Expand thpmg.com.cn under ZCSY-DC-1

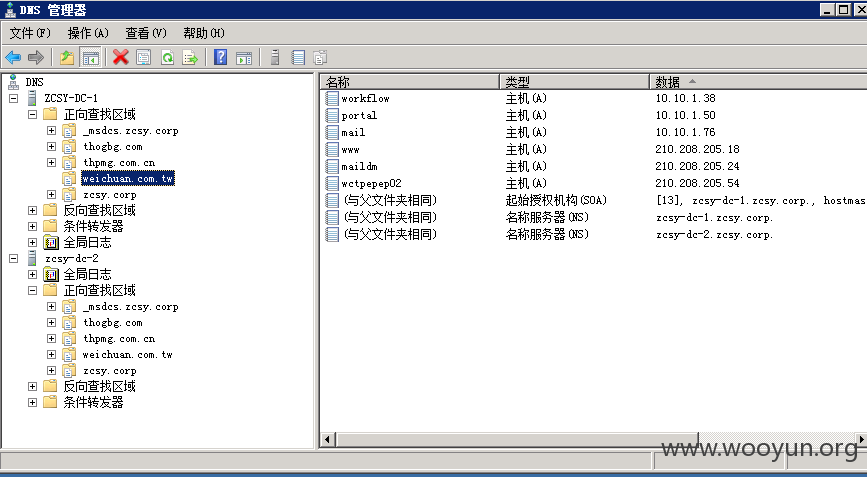tap(51, 163)
